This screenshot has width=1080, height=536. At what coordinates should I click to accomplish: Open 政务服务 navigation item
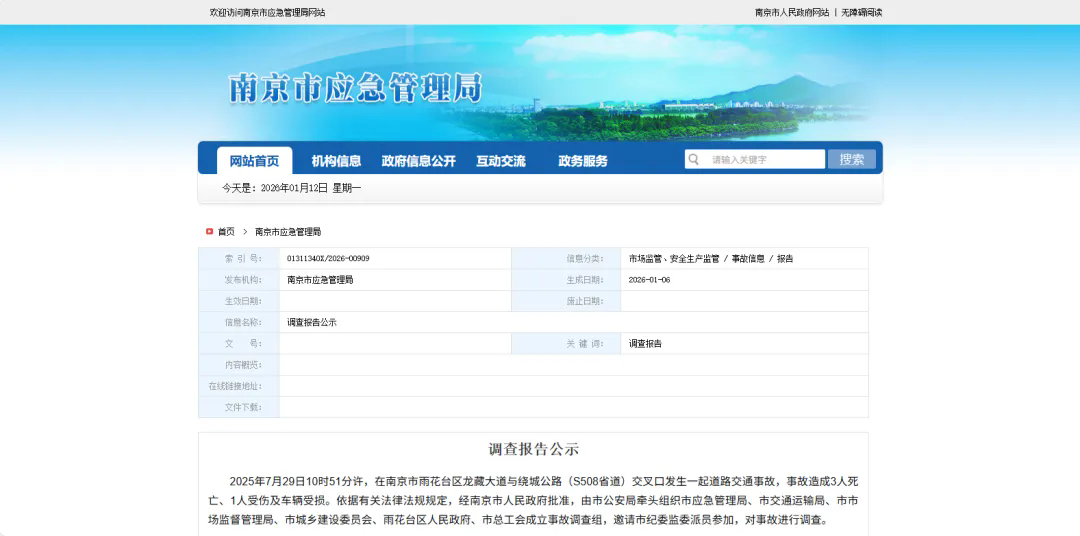tap(582, 161)
